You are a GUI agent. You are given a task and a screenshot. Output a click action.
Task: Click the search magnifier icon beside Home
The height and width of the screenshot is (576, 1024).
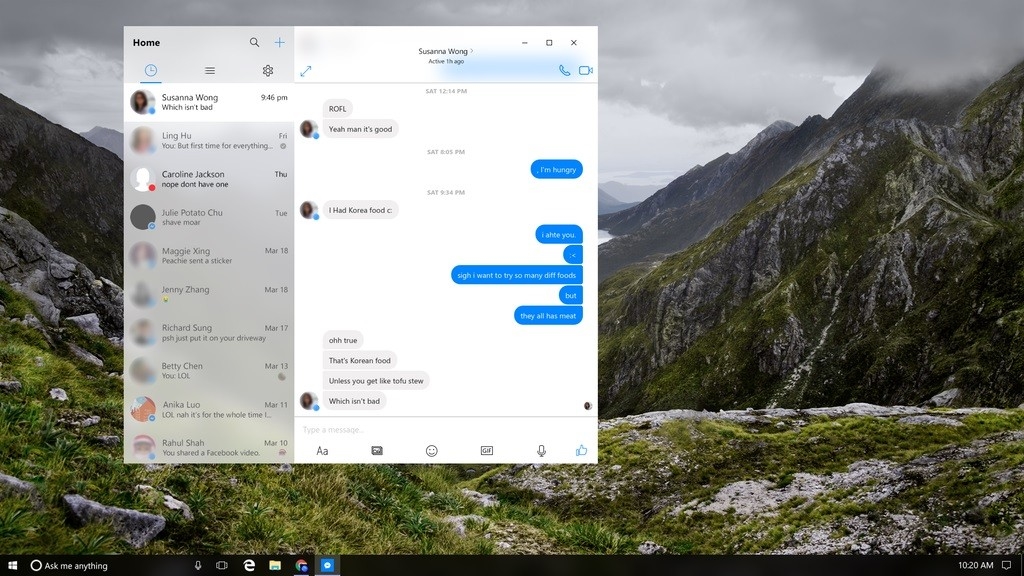coord(254,43)
